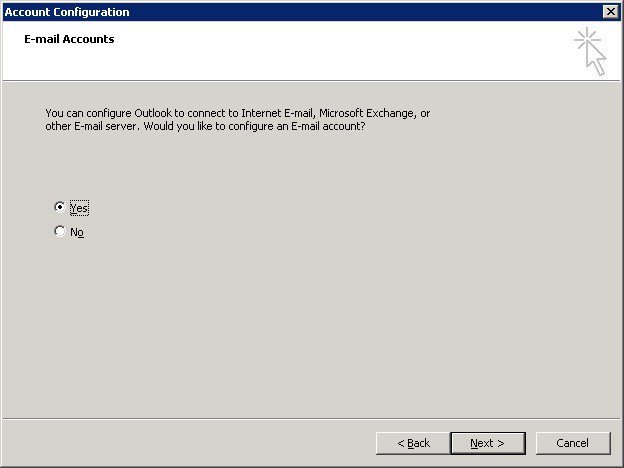624x468 pixels.
Task: Click the "Yes" option label text
Action: pos(79,208)
